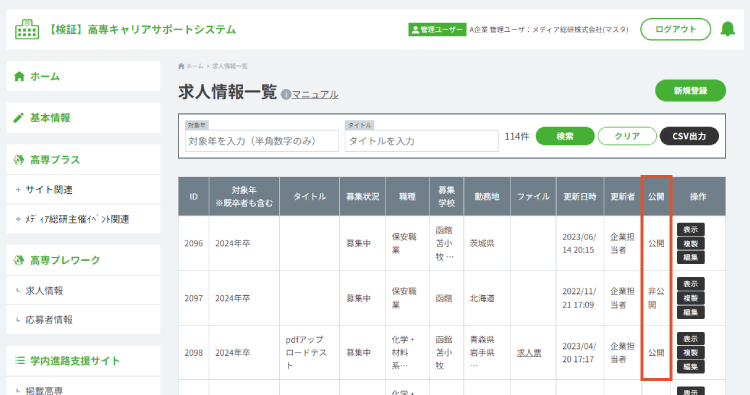Click the 114件 result count

(x=517, y=137)
